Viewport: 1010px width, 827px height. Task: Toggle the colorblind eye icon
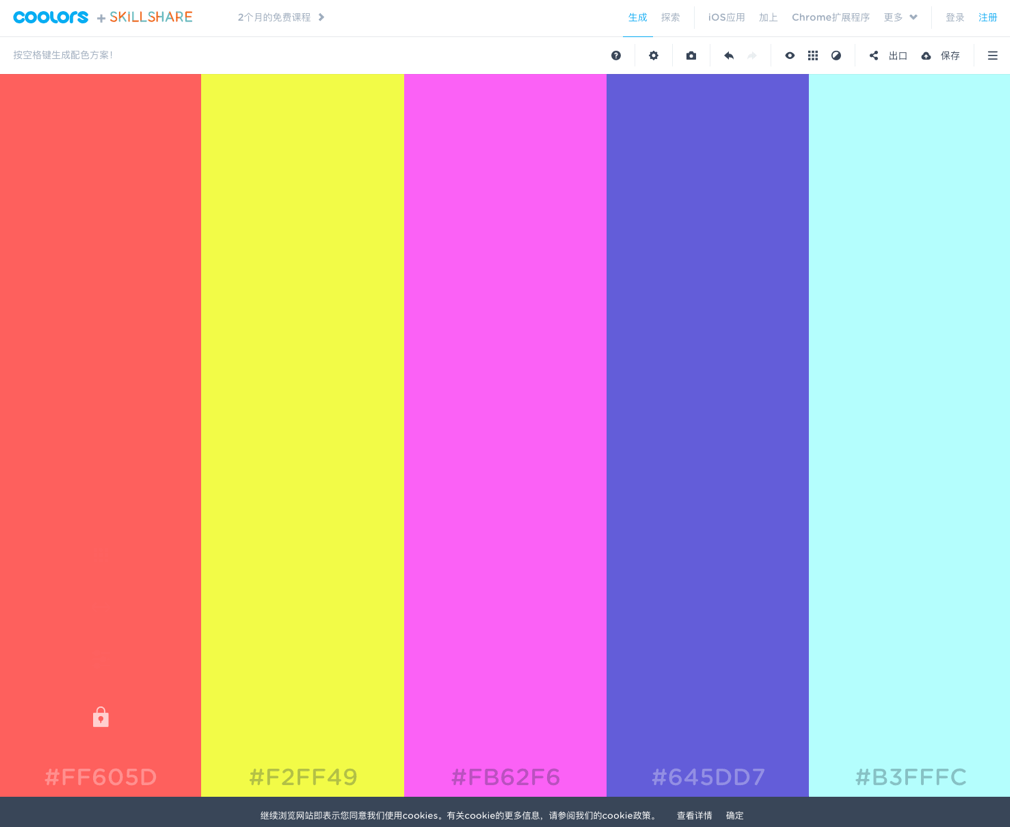tap(789, 55)
